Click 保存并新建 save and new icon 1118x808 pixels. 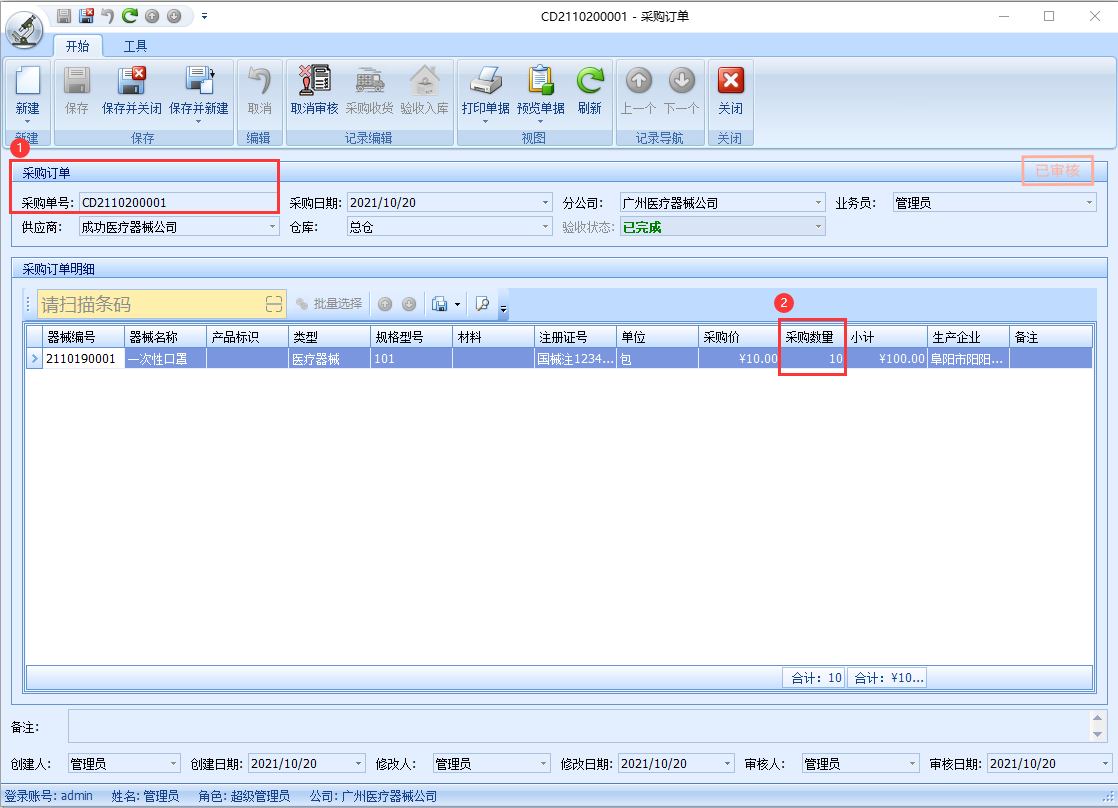click(199, 81)
